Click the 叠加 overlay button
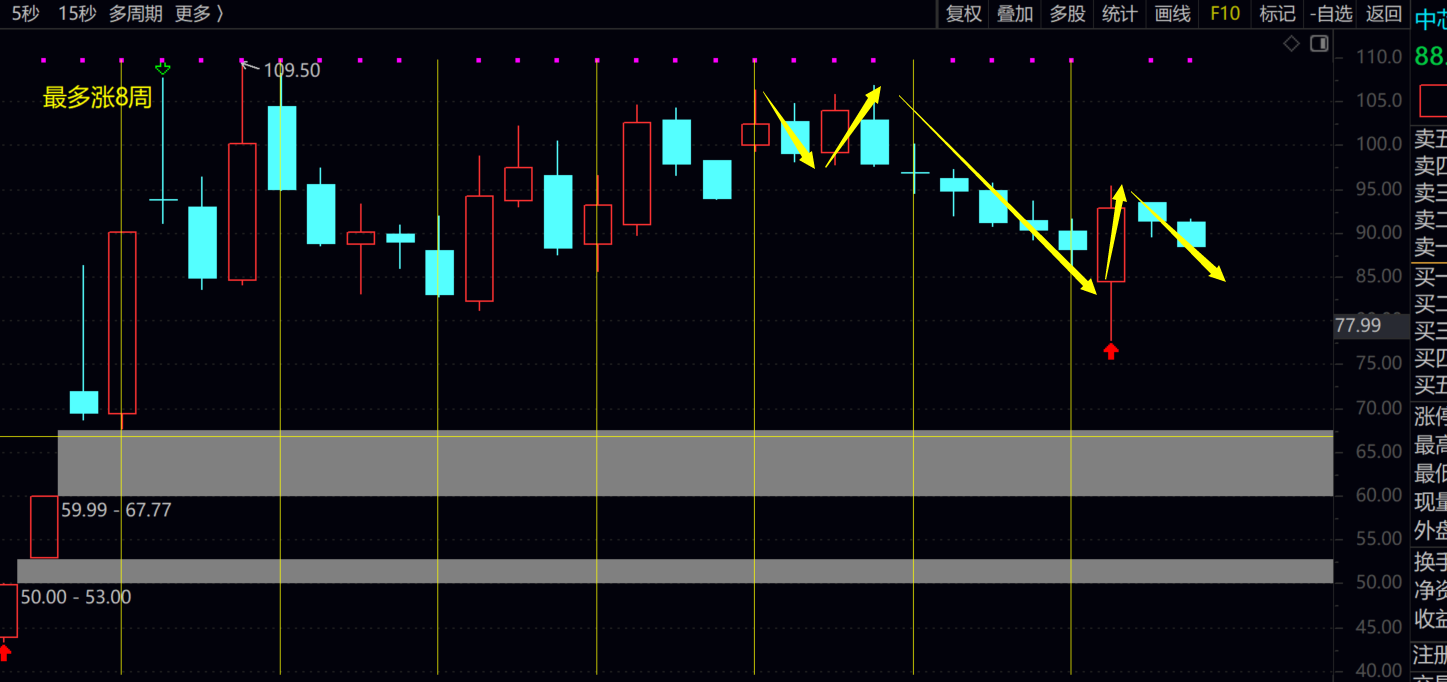The image size is (1447, 682). point(1015,13)
